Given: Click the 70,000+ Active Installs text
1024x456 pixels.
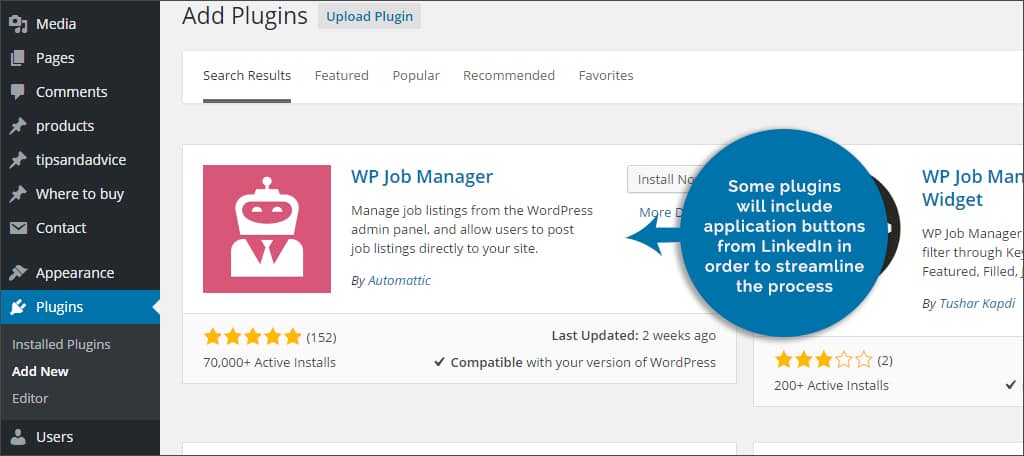Looking at the screenshot, I should 270,362.
